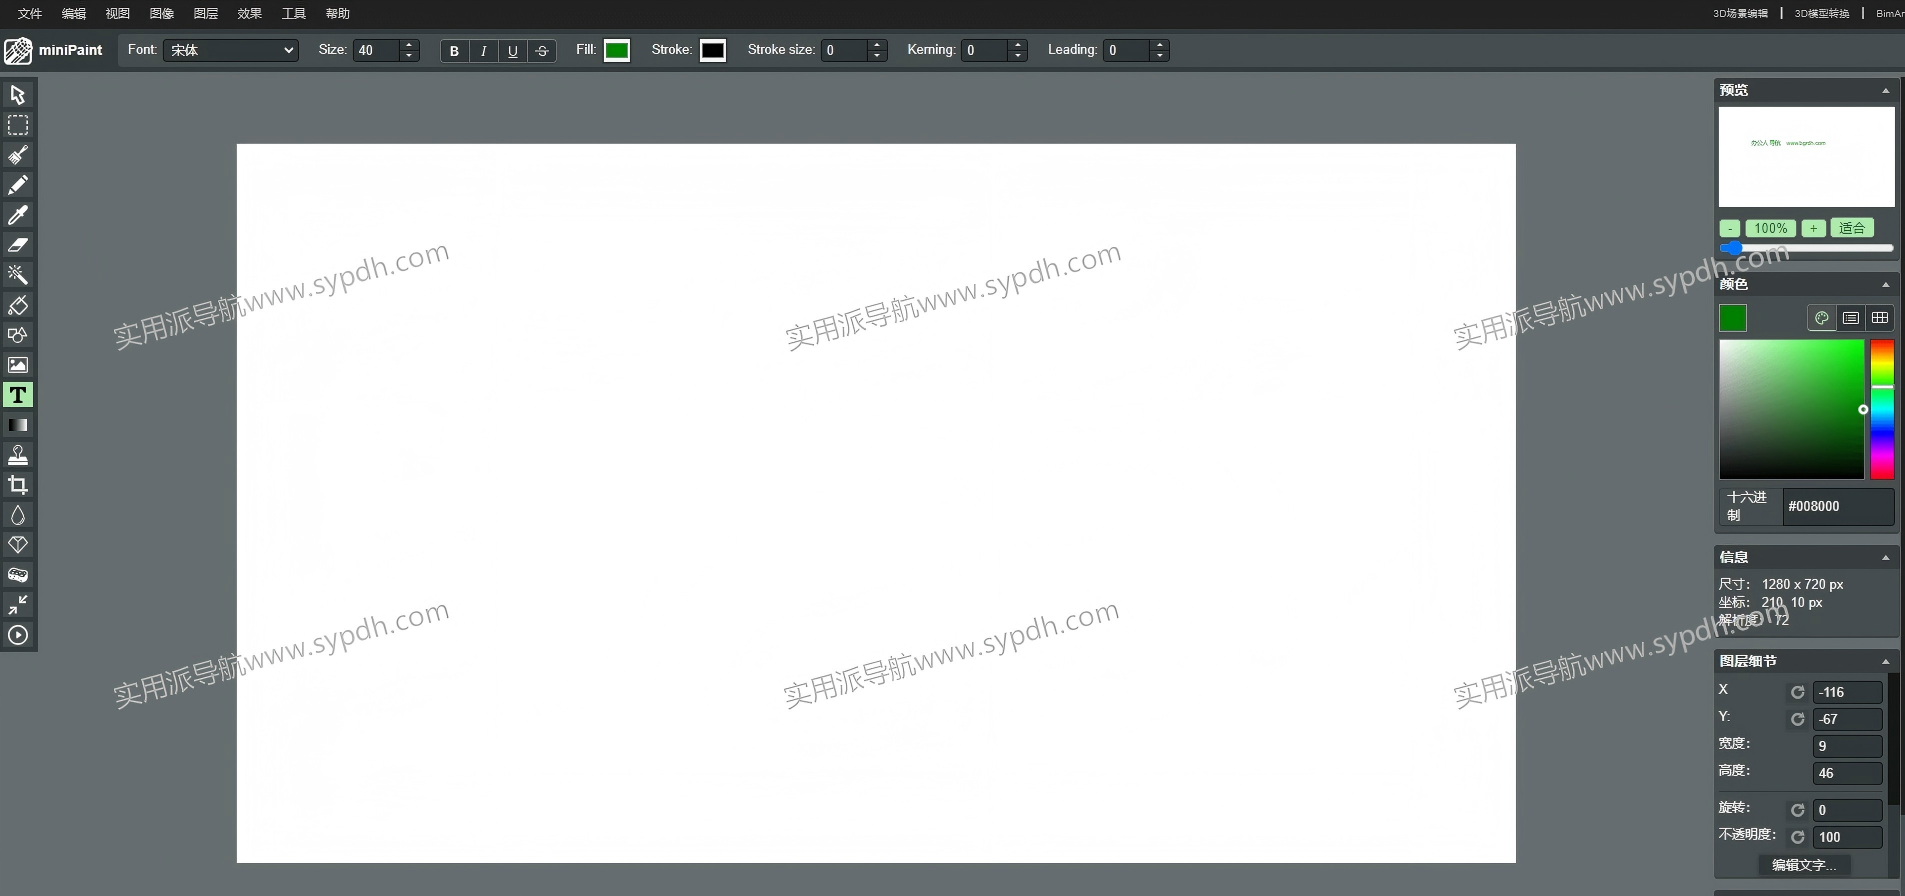Click the 编辑文字 button
The image size is (1905, 896).
click(x=1804, y=865)
